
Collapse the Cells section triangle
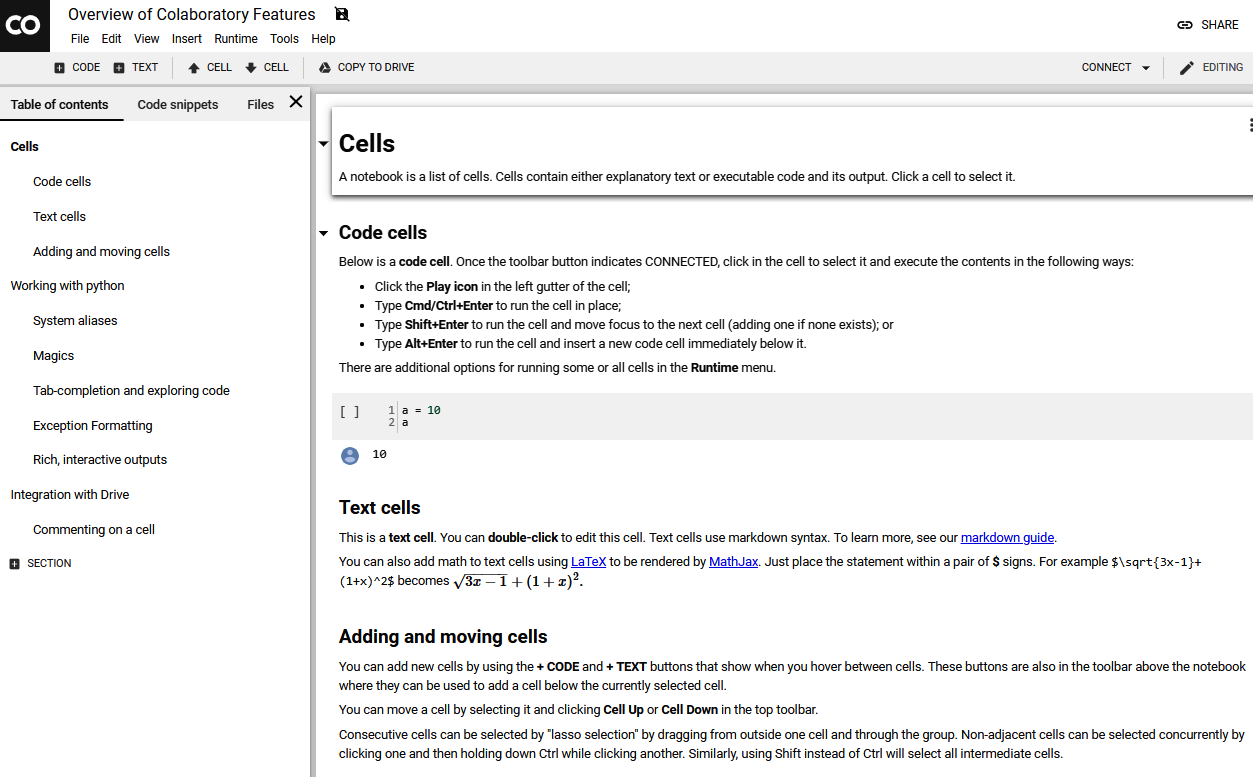(323, 144)
